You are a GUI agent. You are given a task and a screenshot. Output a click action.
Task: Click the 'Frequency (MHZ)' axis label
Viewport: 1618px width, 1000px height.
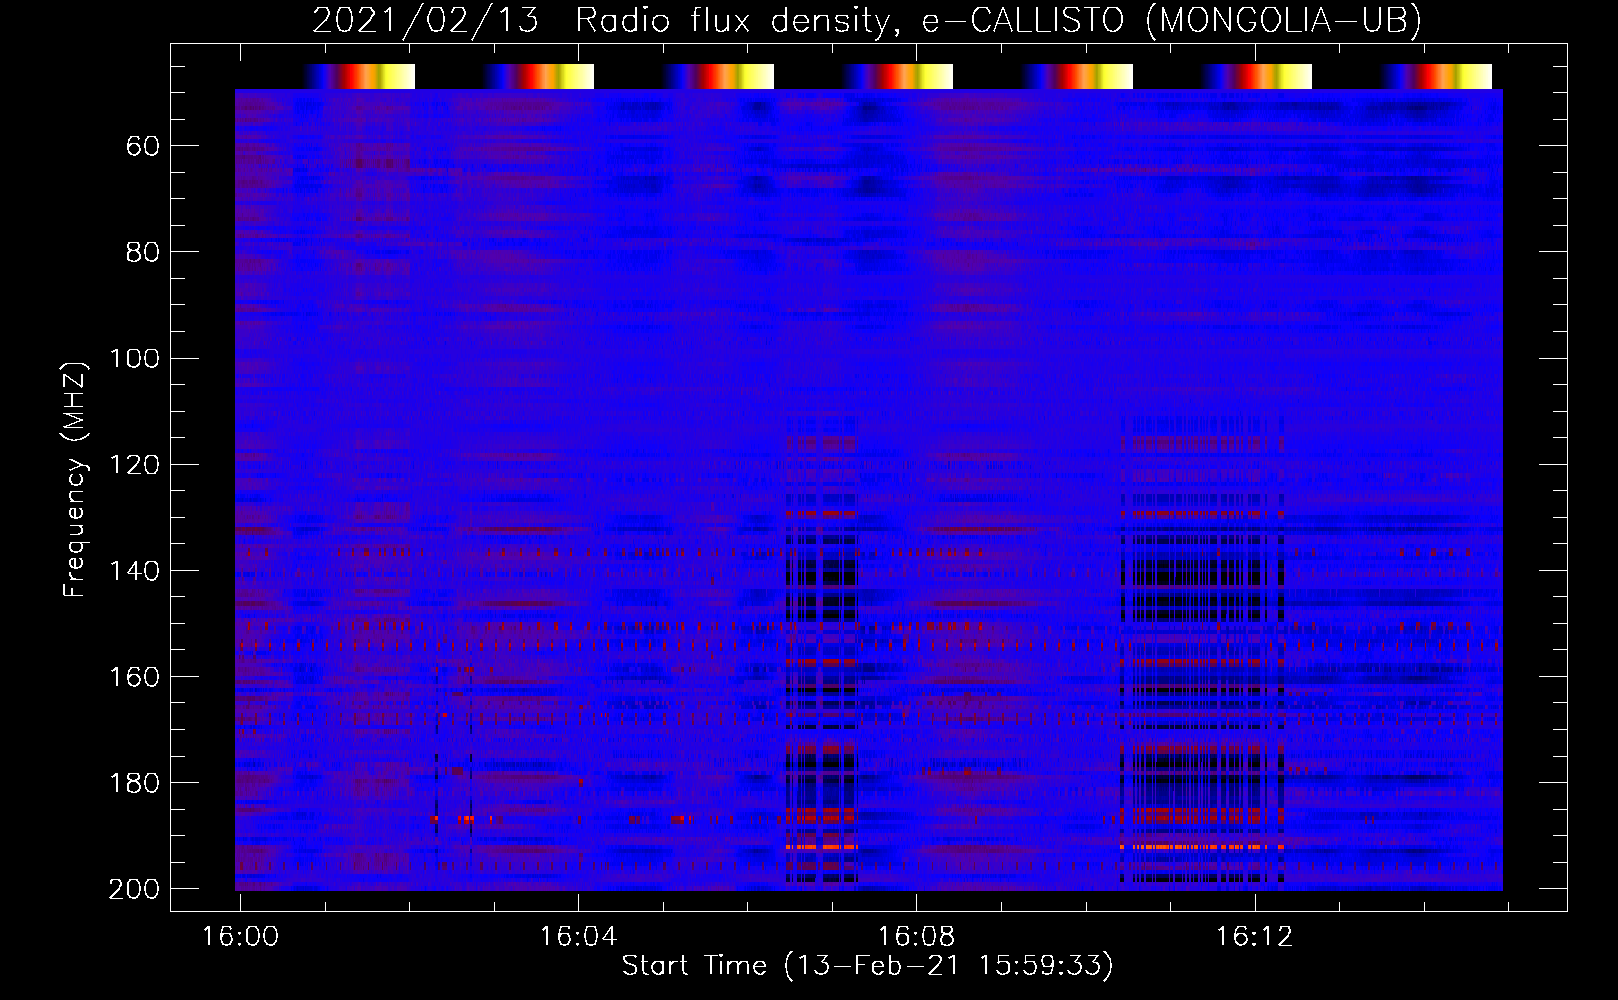[x=75, y=479]
